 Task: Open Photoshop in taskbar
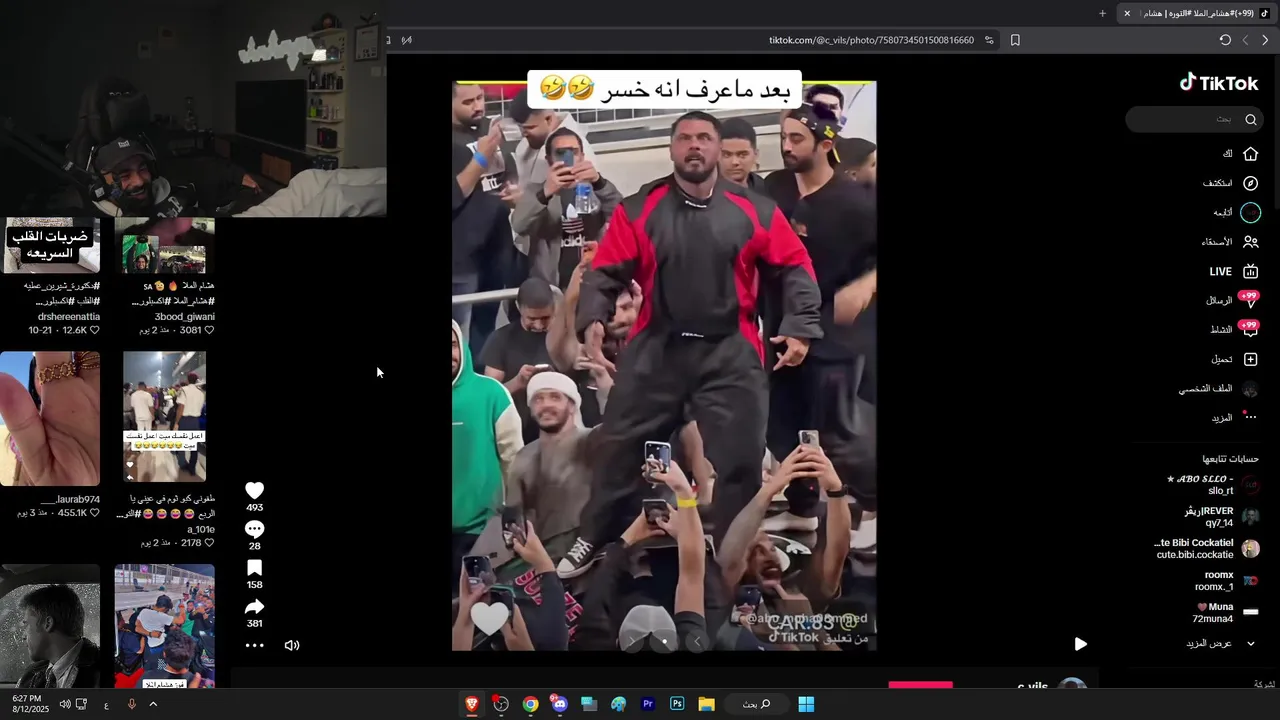677,704
